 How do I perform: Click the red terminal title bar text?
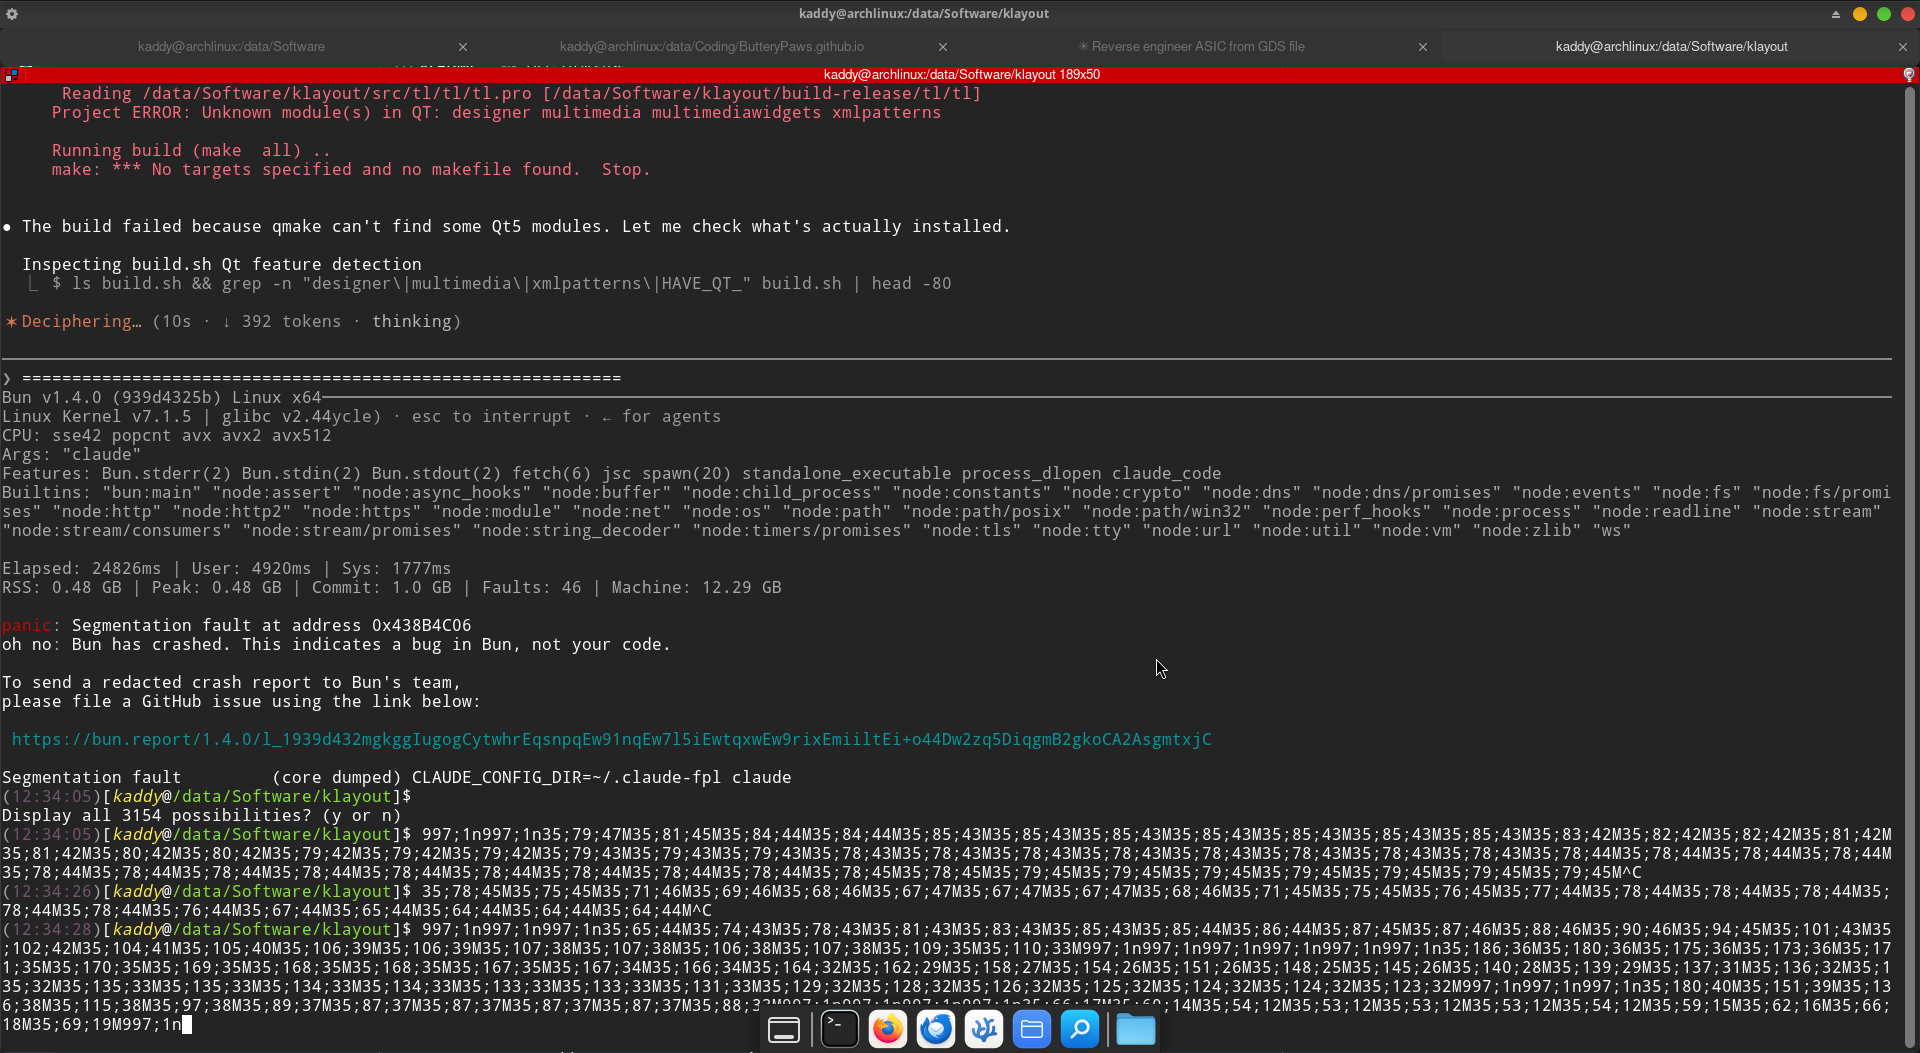pyautogui.click(x=961, y=75)
